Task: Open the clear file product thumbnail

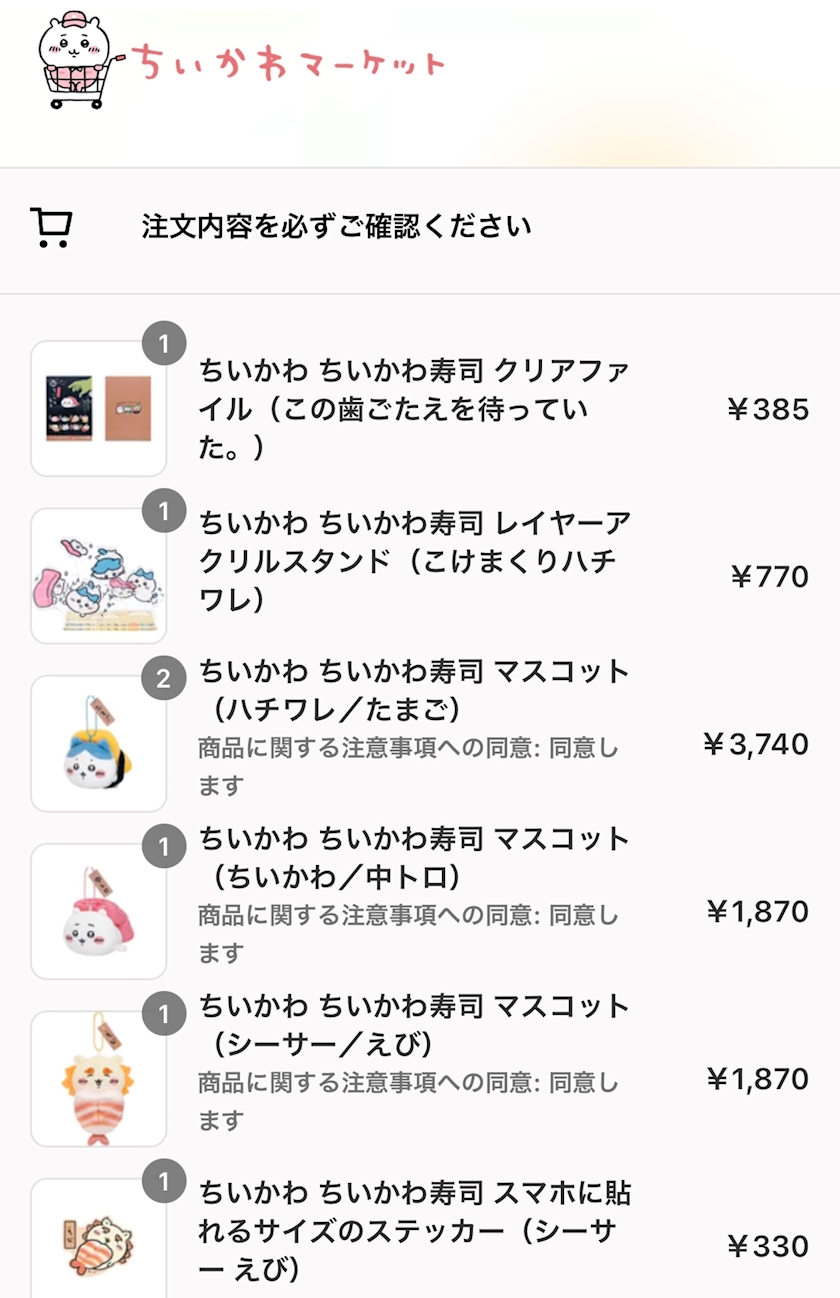Action: pos(98,408)
